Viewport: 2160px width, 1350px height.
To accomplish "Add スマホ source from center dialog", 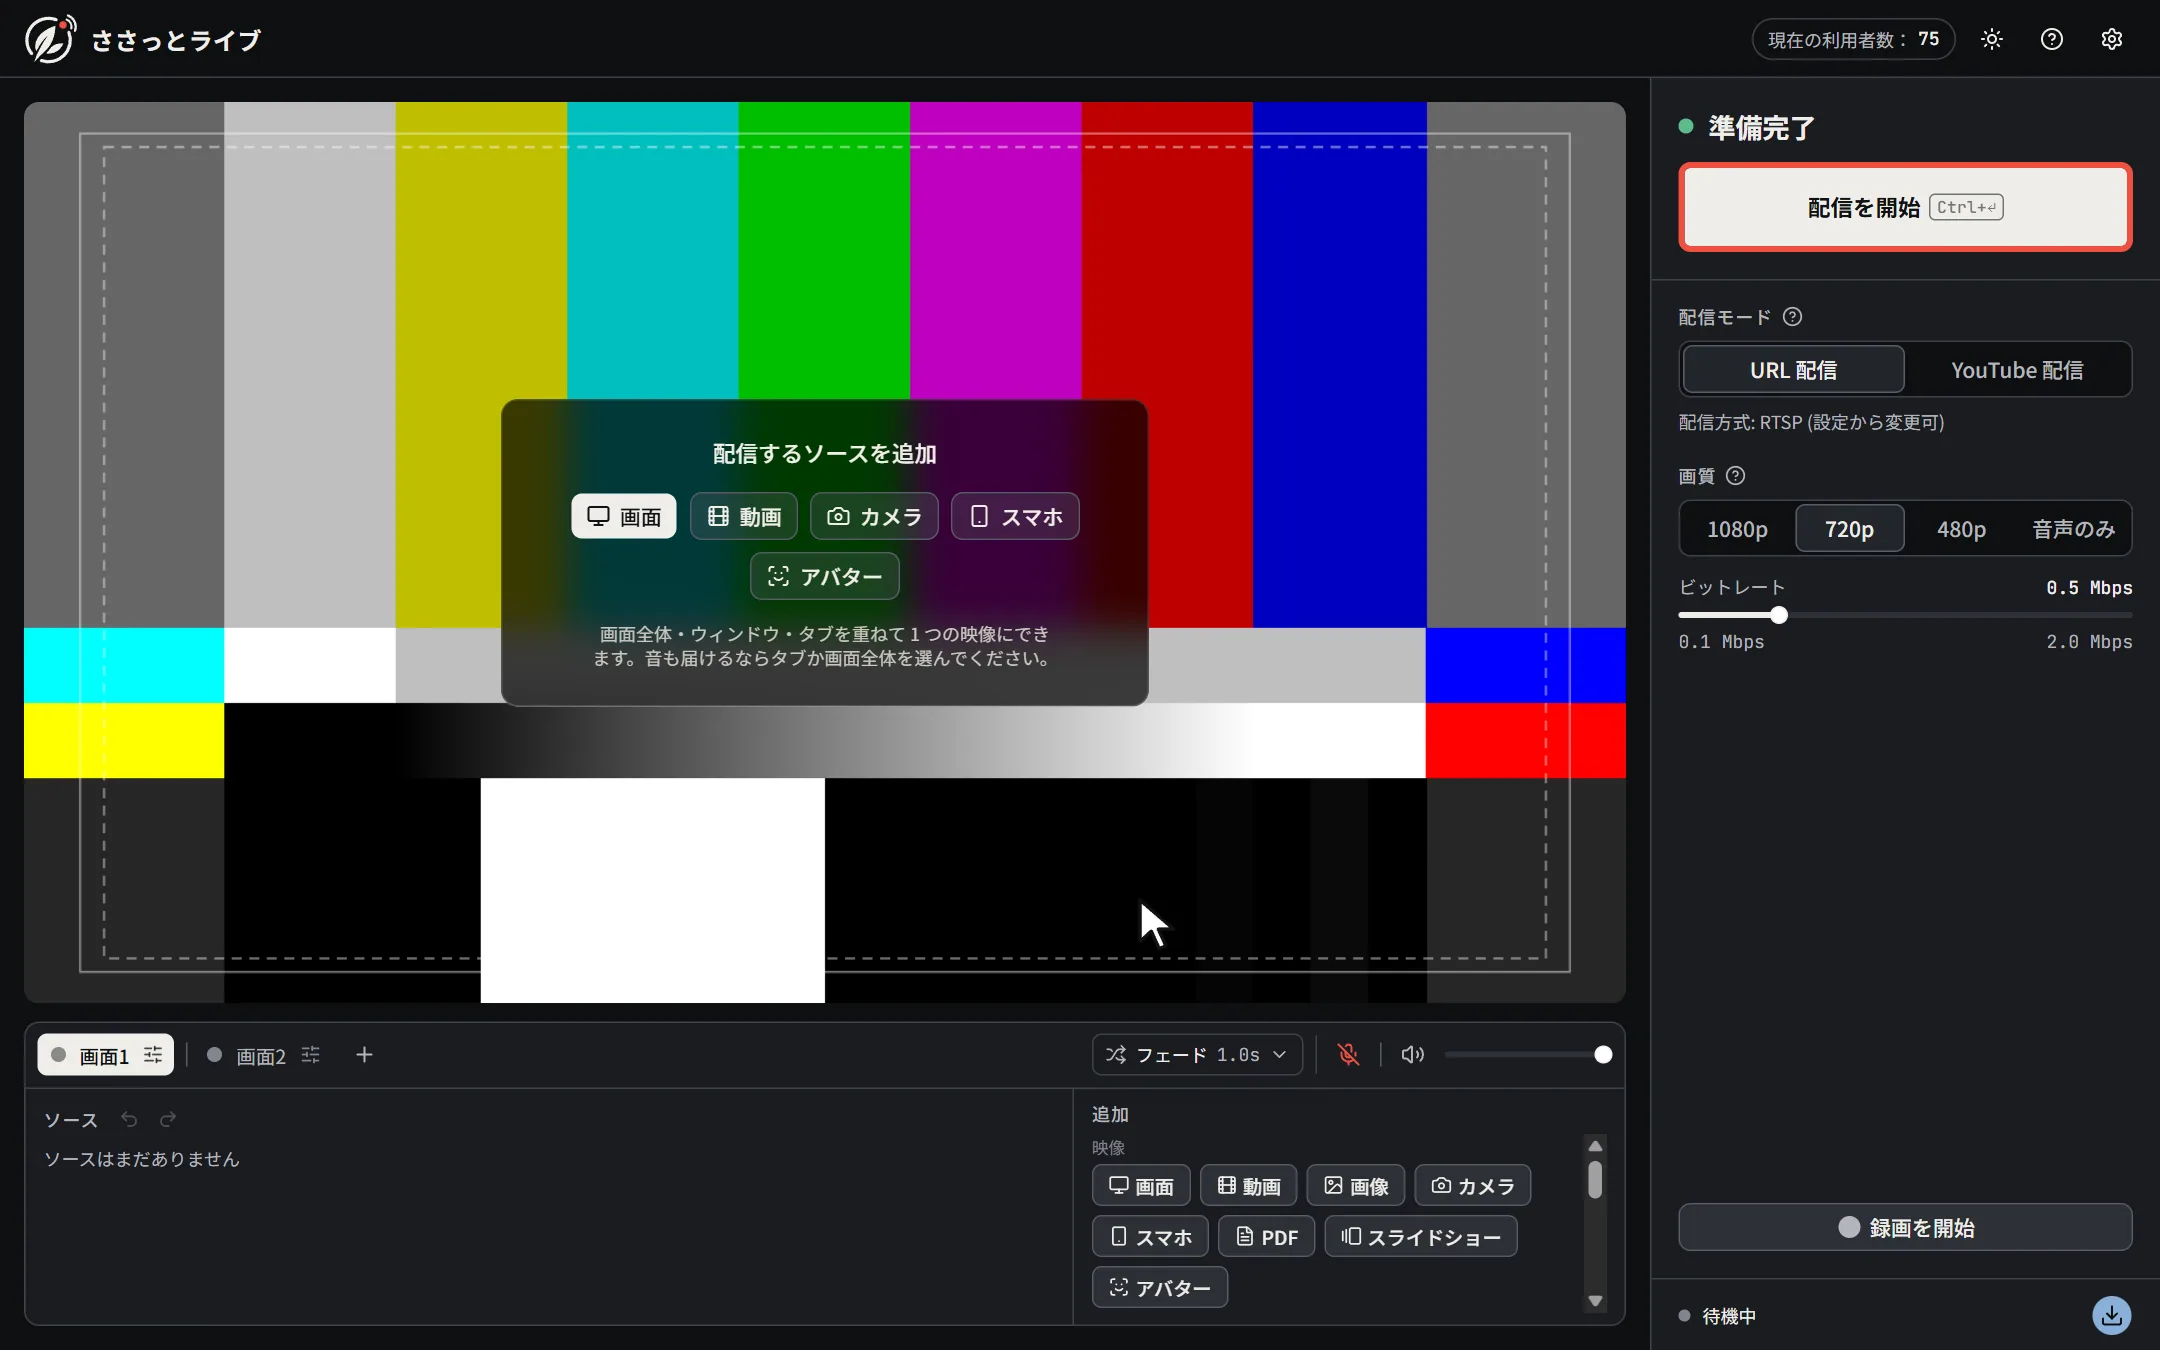I will pyautogui.click(x=1015, y=516).
